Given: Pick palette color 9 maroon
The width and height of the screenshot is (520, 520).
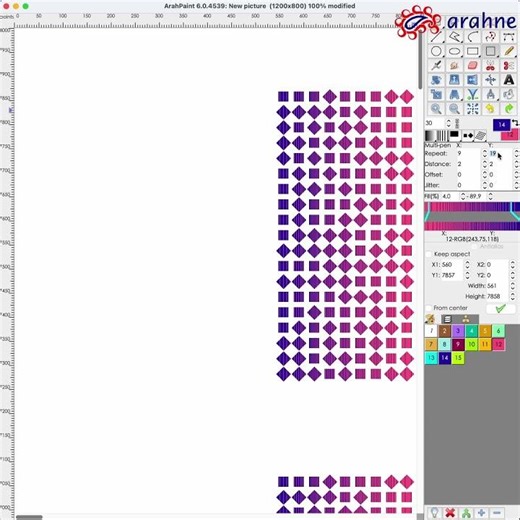Looking at the screenshot, I should (x=458, y=344).
